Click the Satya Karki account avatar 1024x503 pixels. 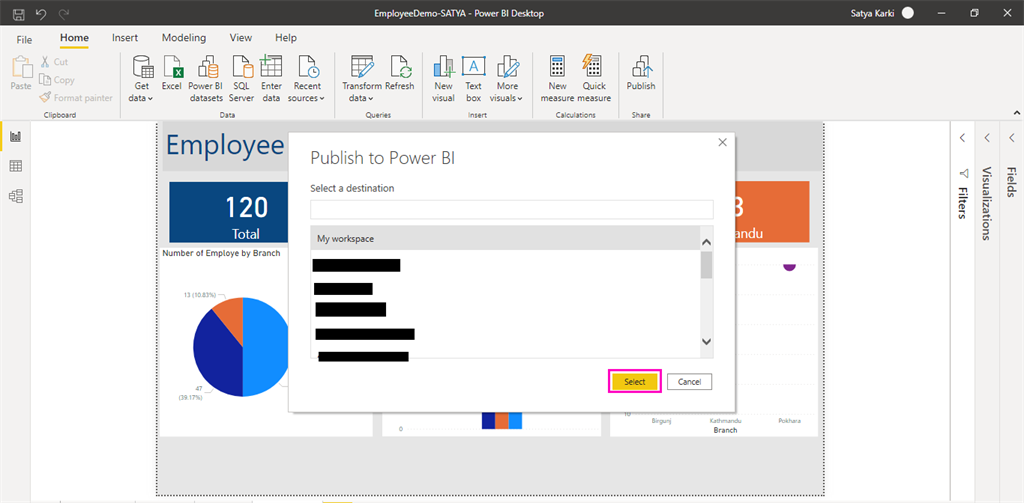[907, 13]
